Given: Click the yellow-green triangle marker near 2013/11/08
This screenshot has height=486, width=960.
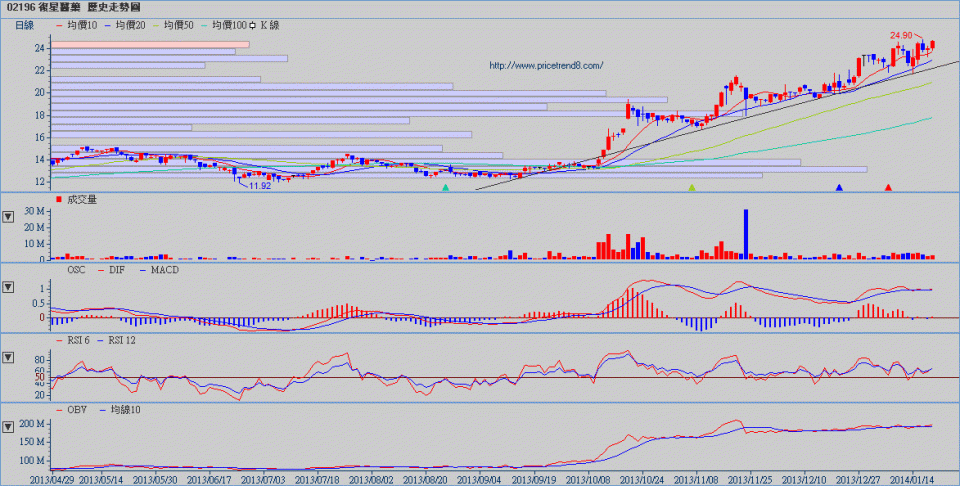Looking at the screenshot, I should [691, 187].
